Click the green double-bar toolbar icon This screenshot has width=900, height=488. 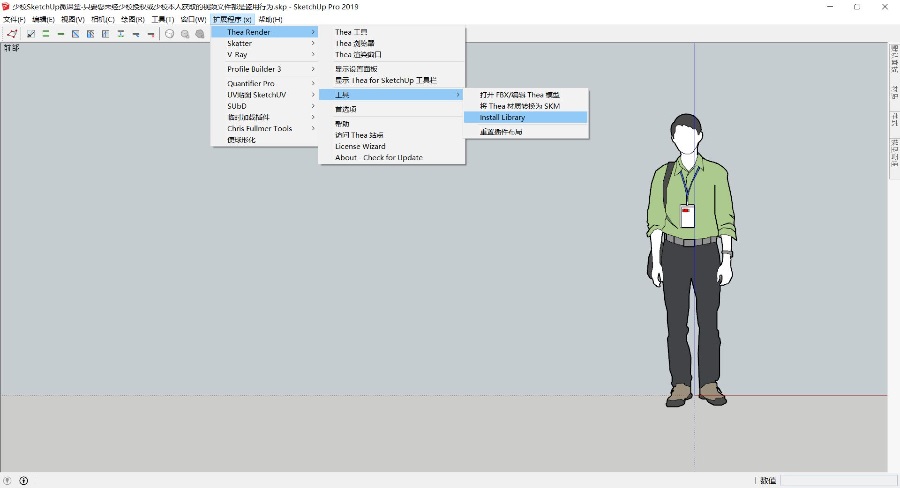click(x=46, y=34)
